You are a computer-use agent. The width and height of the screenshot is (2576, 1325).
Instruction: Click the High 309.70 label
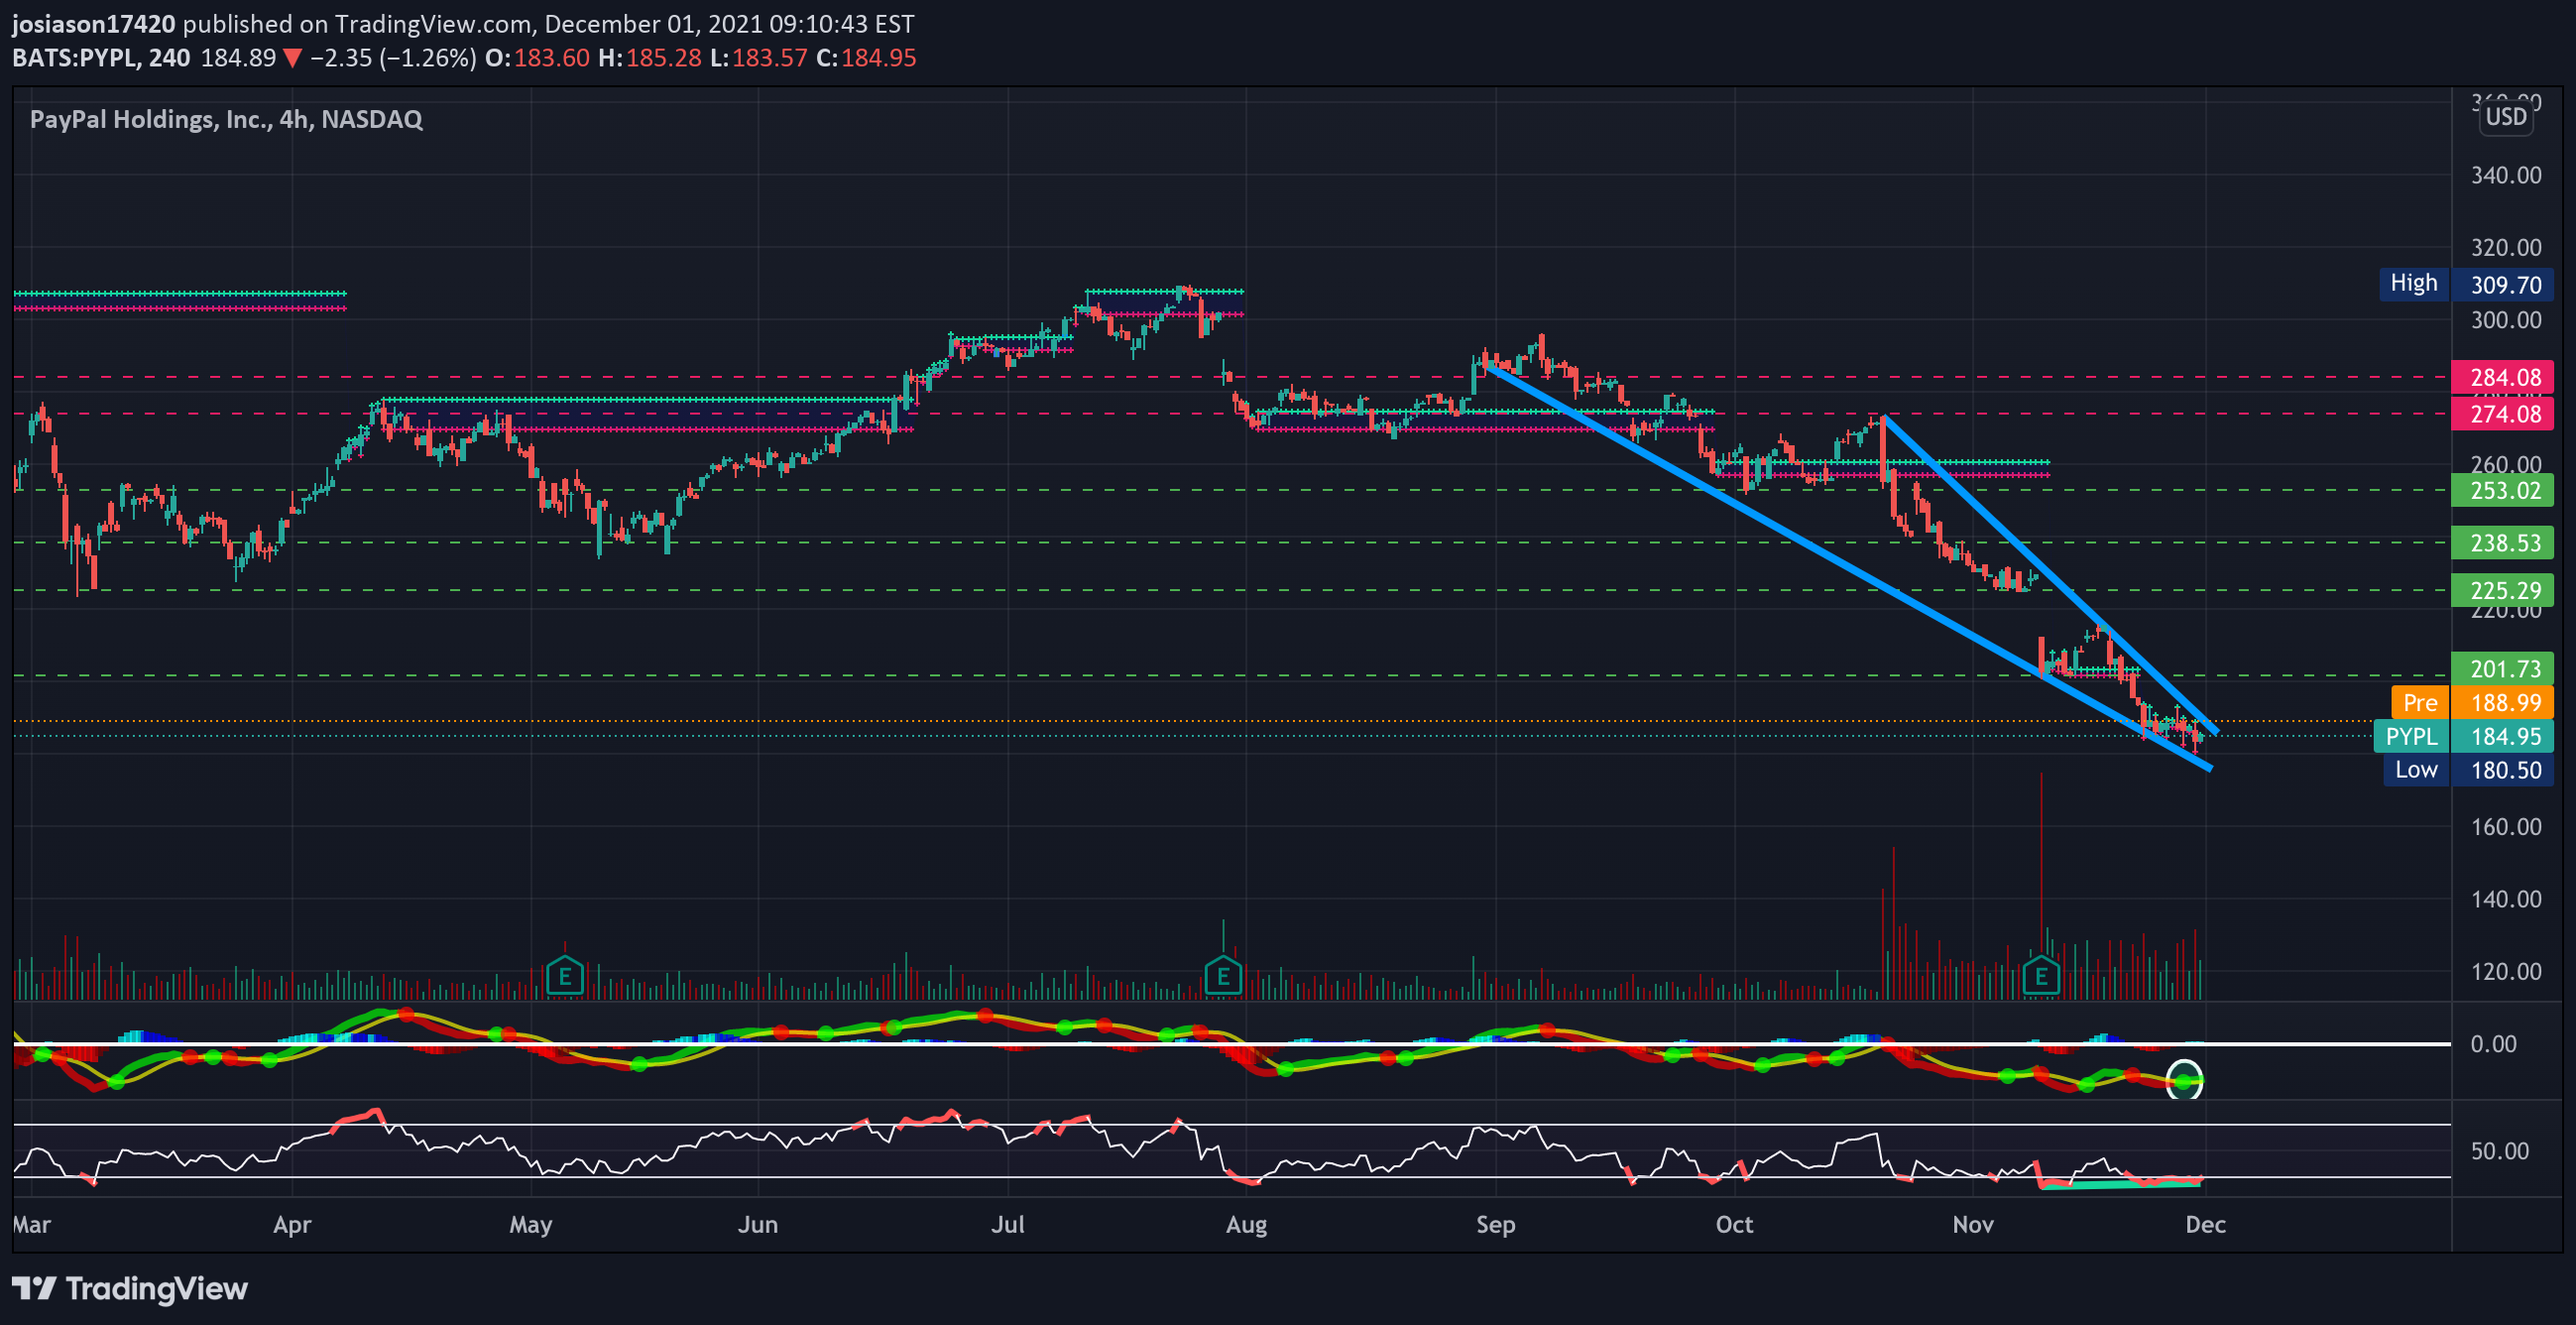[2465, 284]
